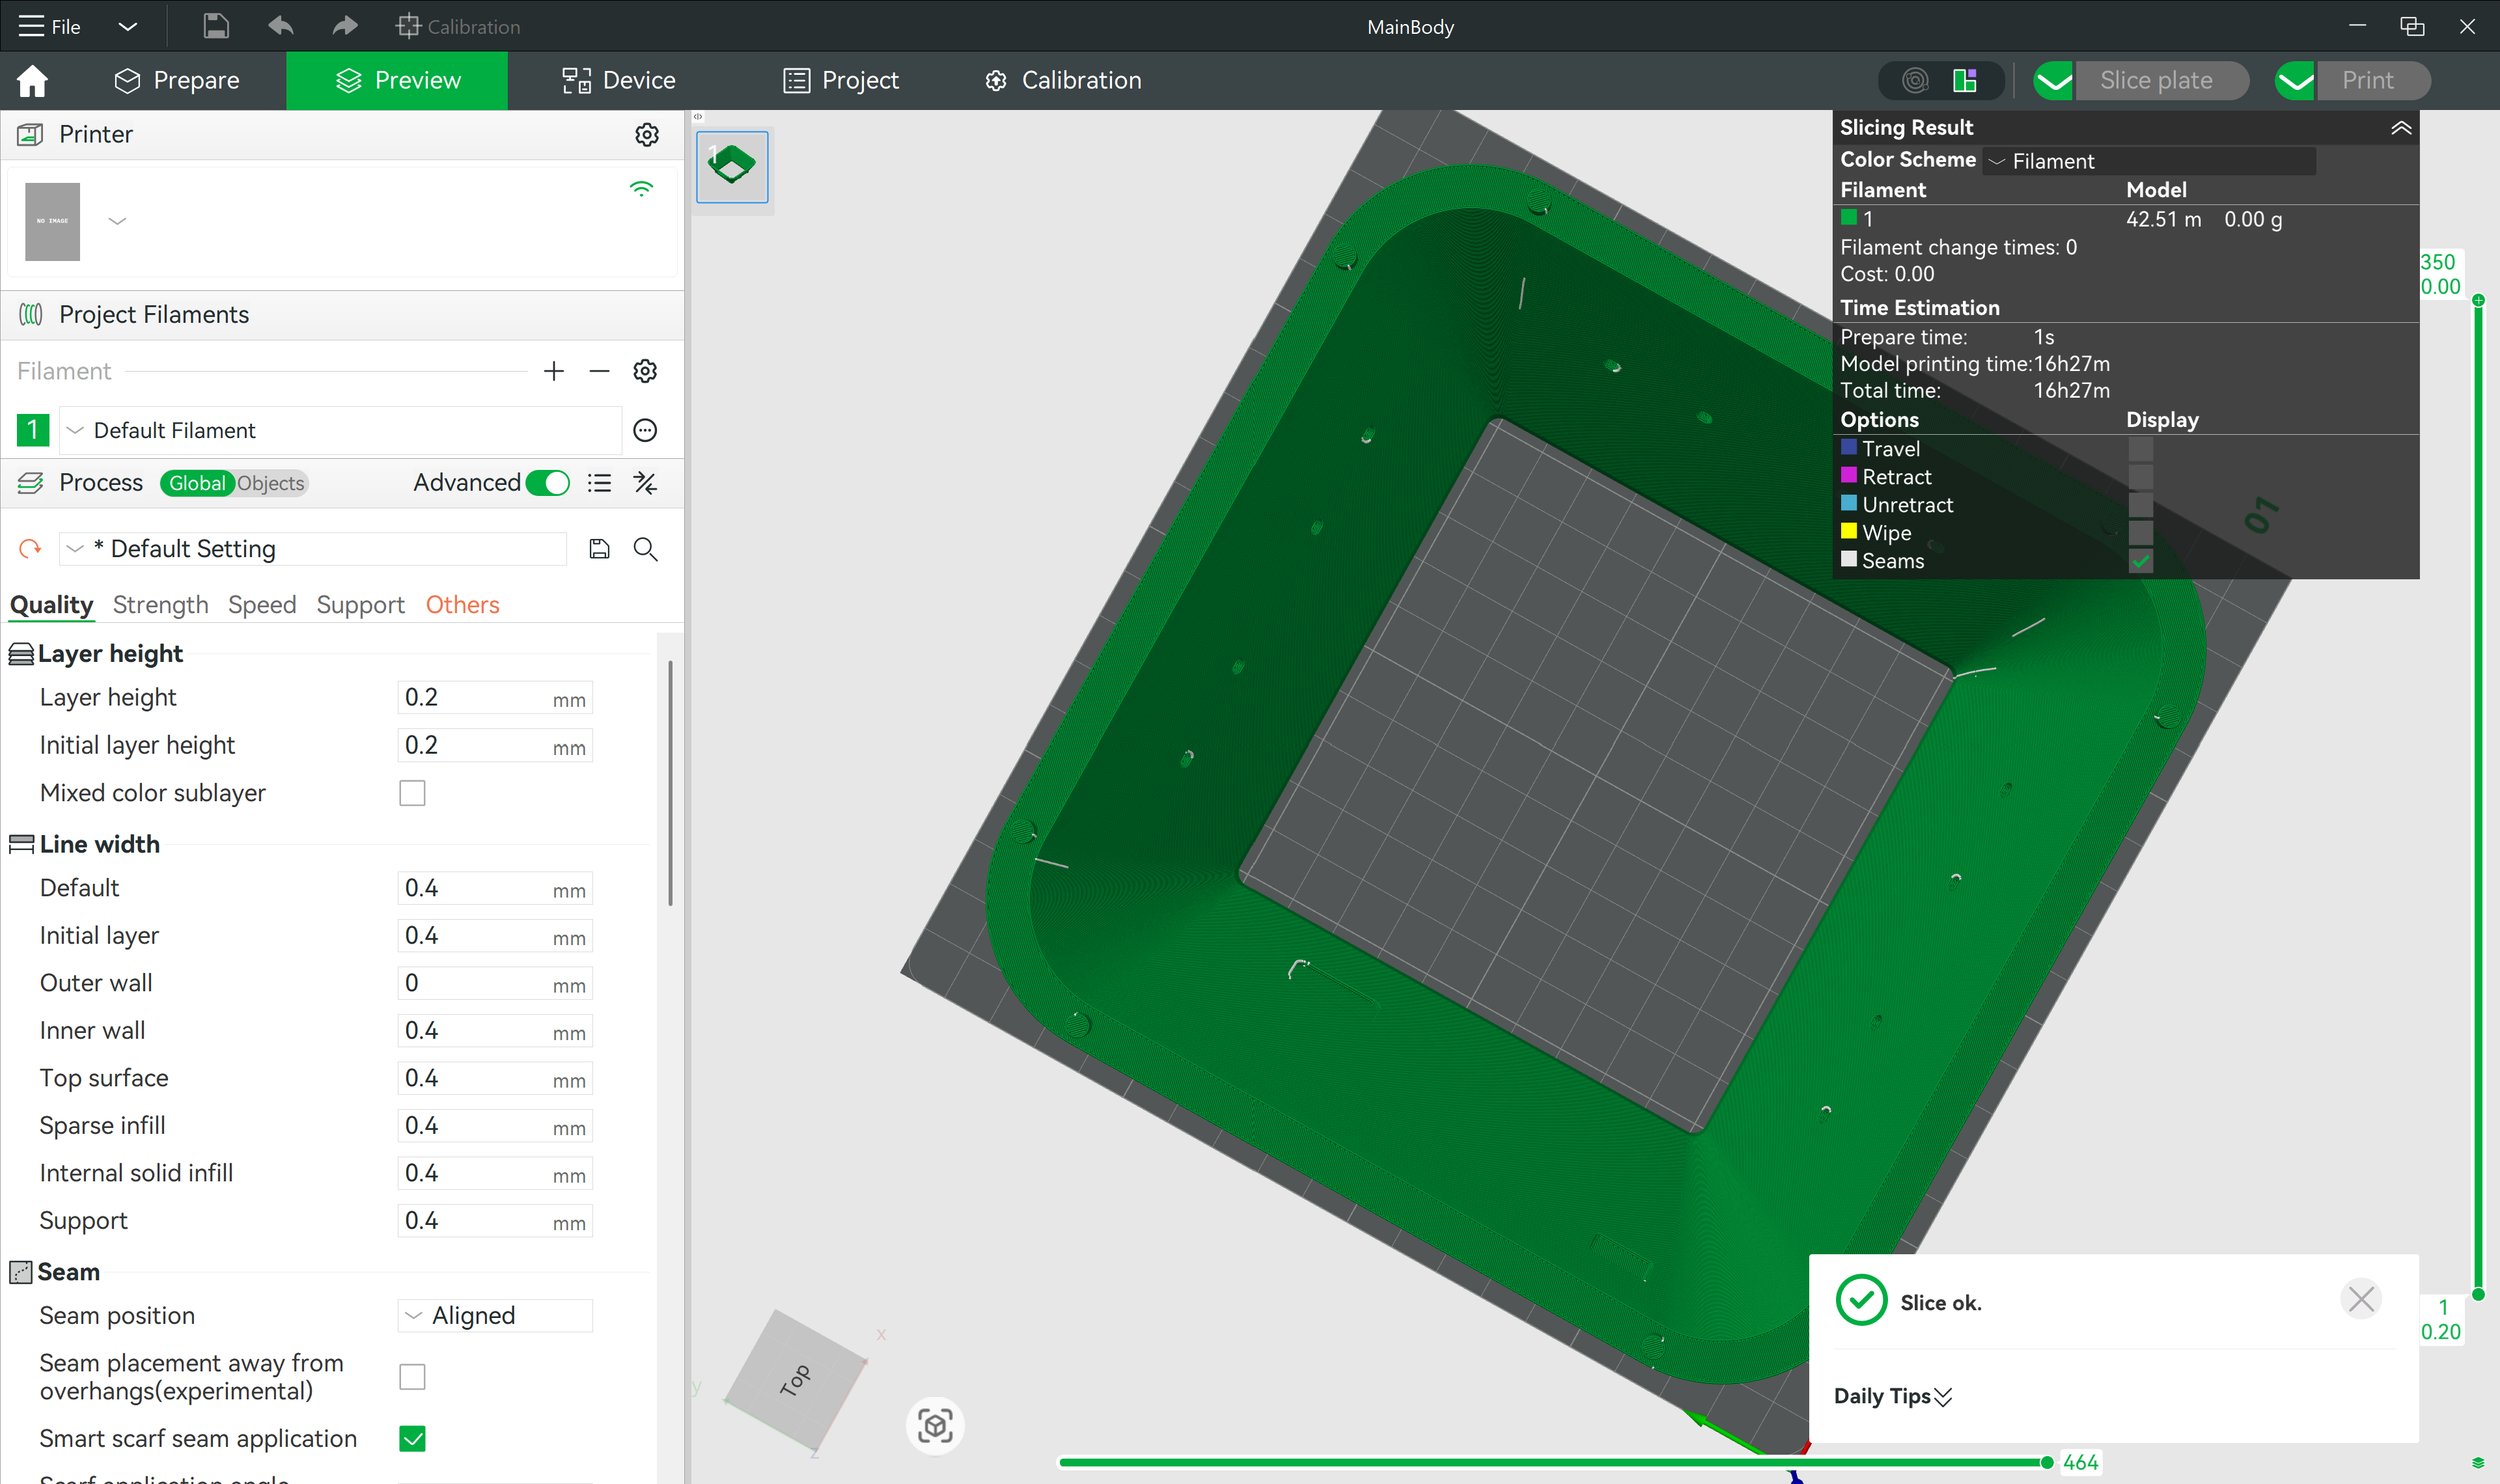Open the Others settings tab
The height and width of the screenshot is (1484, 2500).
tap(462, 604)
